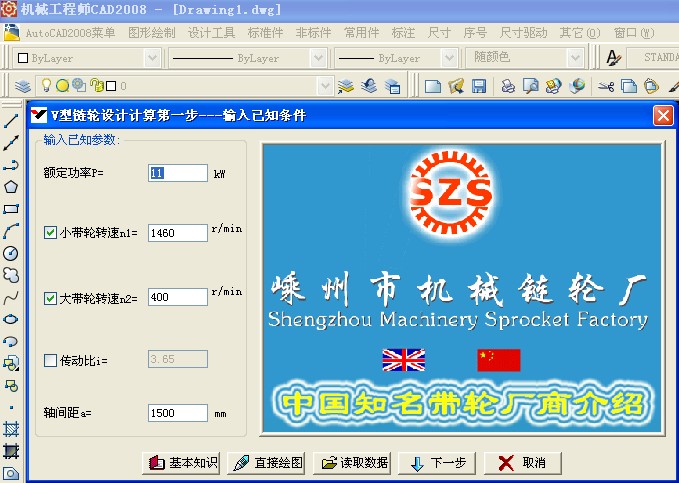Expand the ByLayer linetype dropdown
The width and height of the screenshot is (679, 483).
point(318,58)
